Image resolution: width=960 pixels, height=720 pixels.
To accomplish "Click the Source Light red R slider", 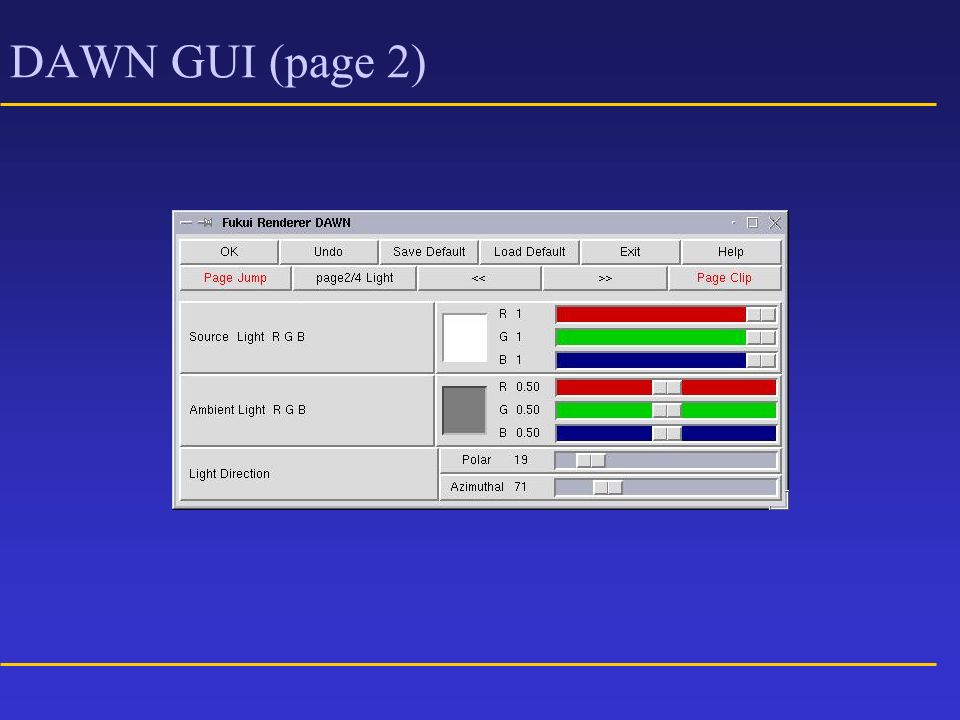I will [x=666, y=314].
